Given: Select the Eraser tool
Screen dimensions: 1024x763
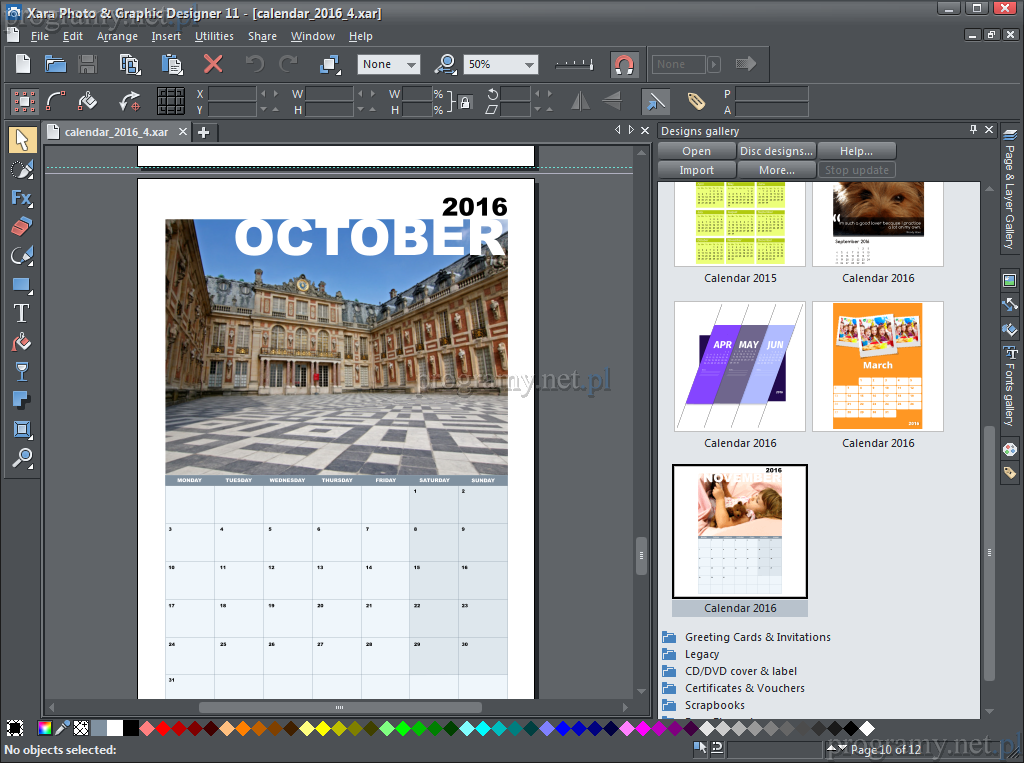Looking at the screenshot, I should click(22, 226).
